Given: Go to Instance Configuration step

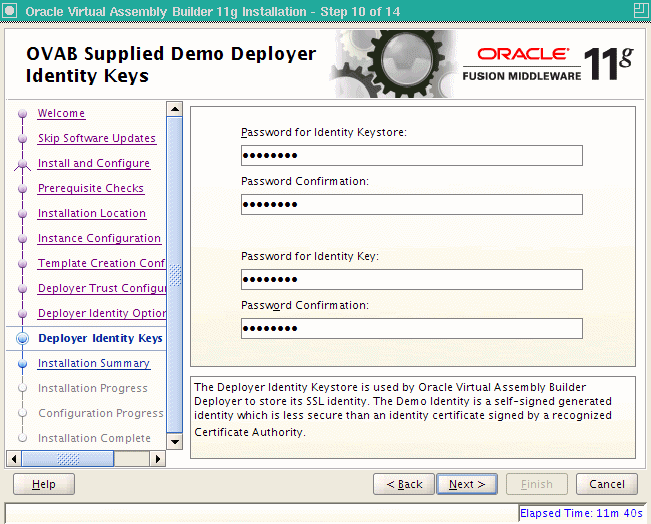Looking at the screenshot, I should pos(99,238).
